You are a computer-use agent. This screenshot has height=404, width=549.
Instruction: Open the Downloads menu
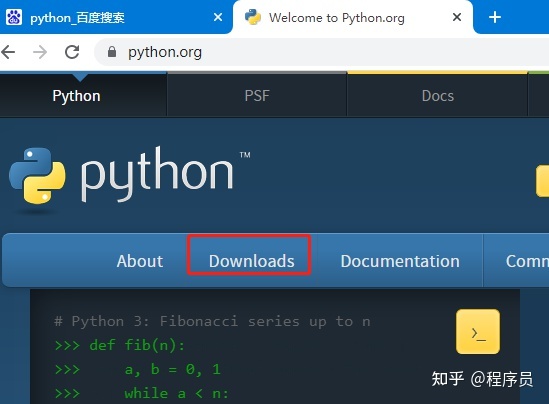point(251,261)
